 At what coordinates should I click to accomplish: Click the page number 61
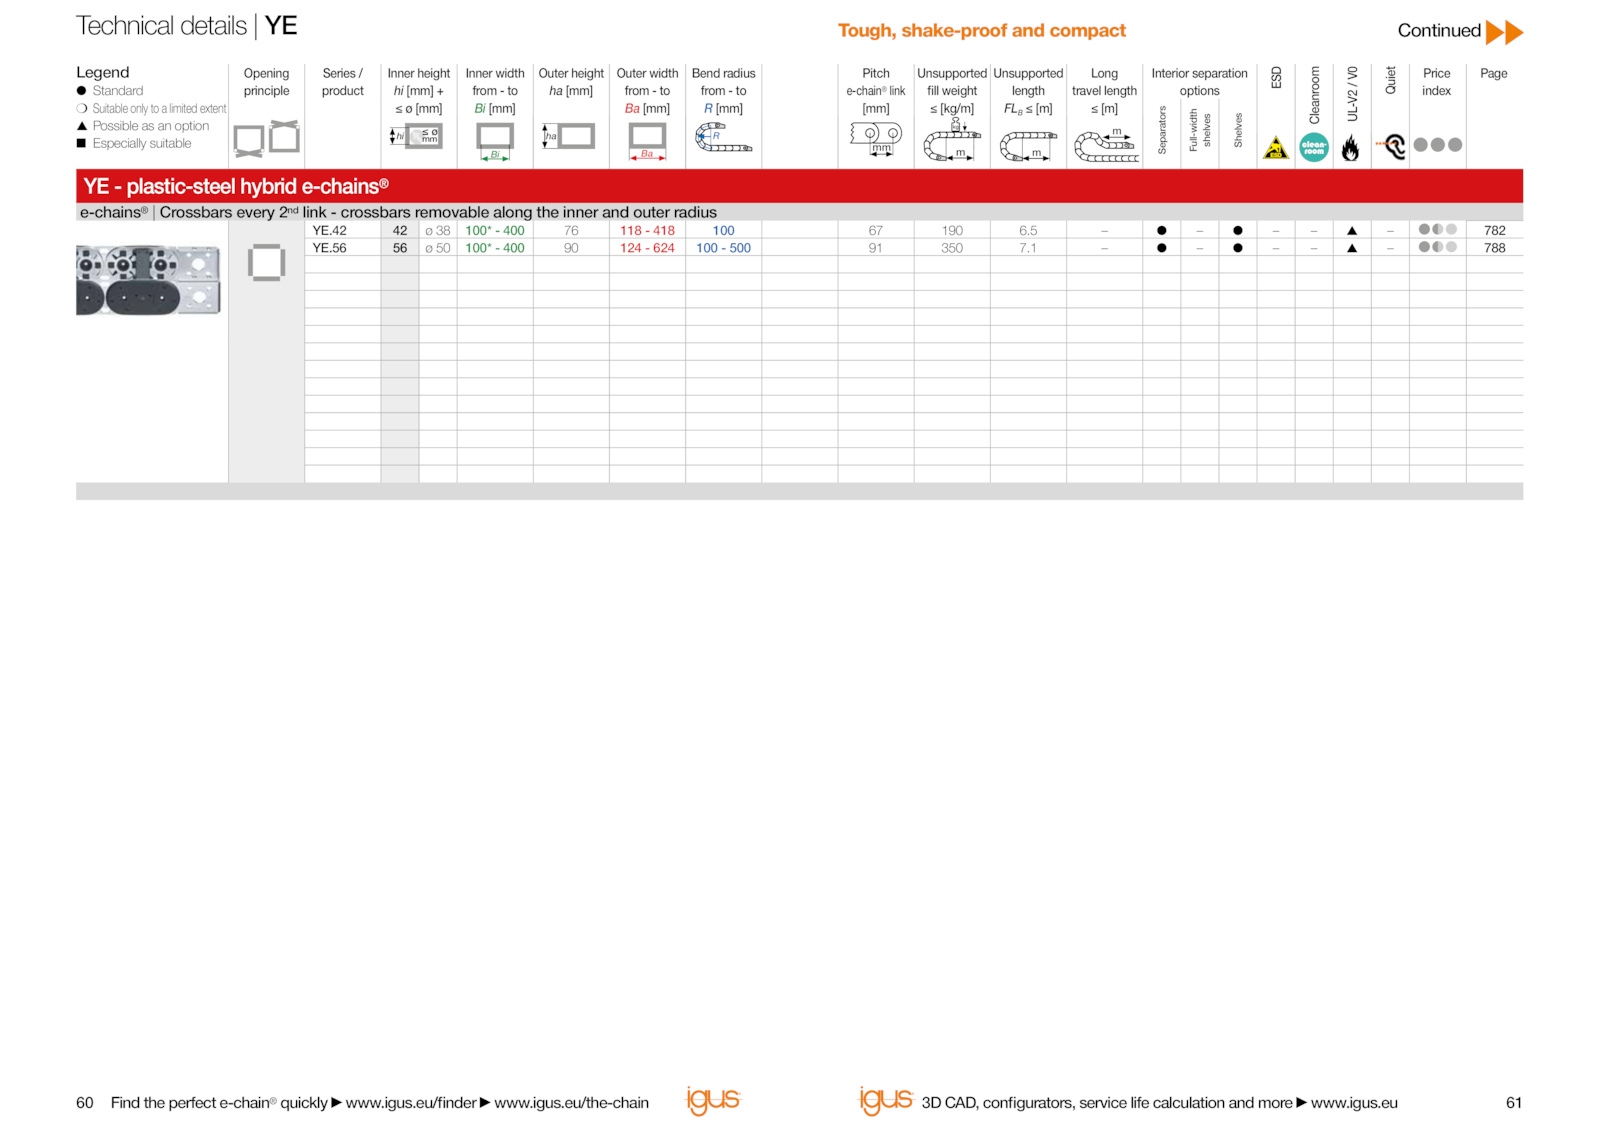click(x=1514, y=1103)
